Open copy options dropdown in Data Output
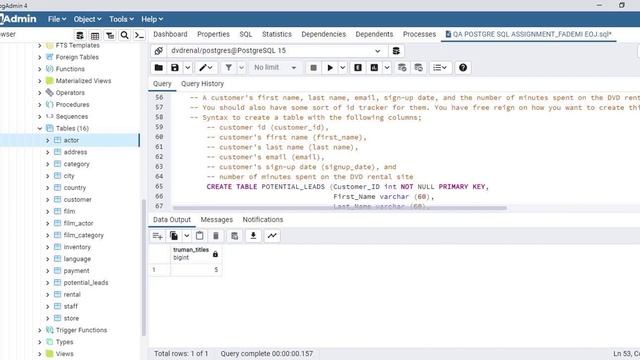The width and height of the screenshot is (640, 360). [x=187, y=236]
